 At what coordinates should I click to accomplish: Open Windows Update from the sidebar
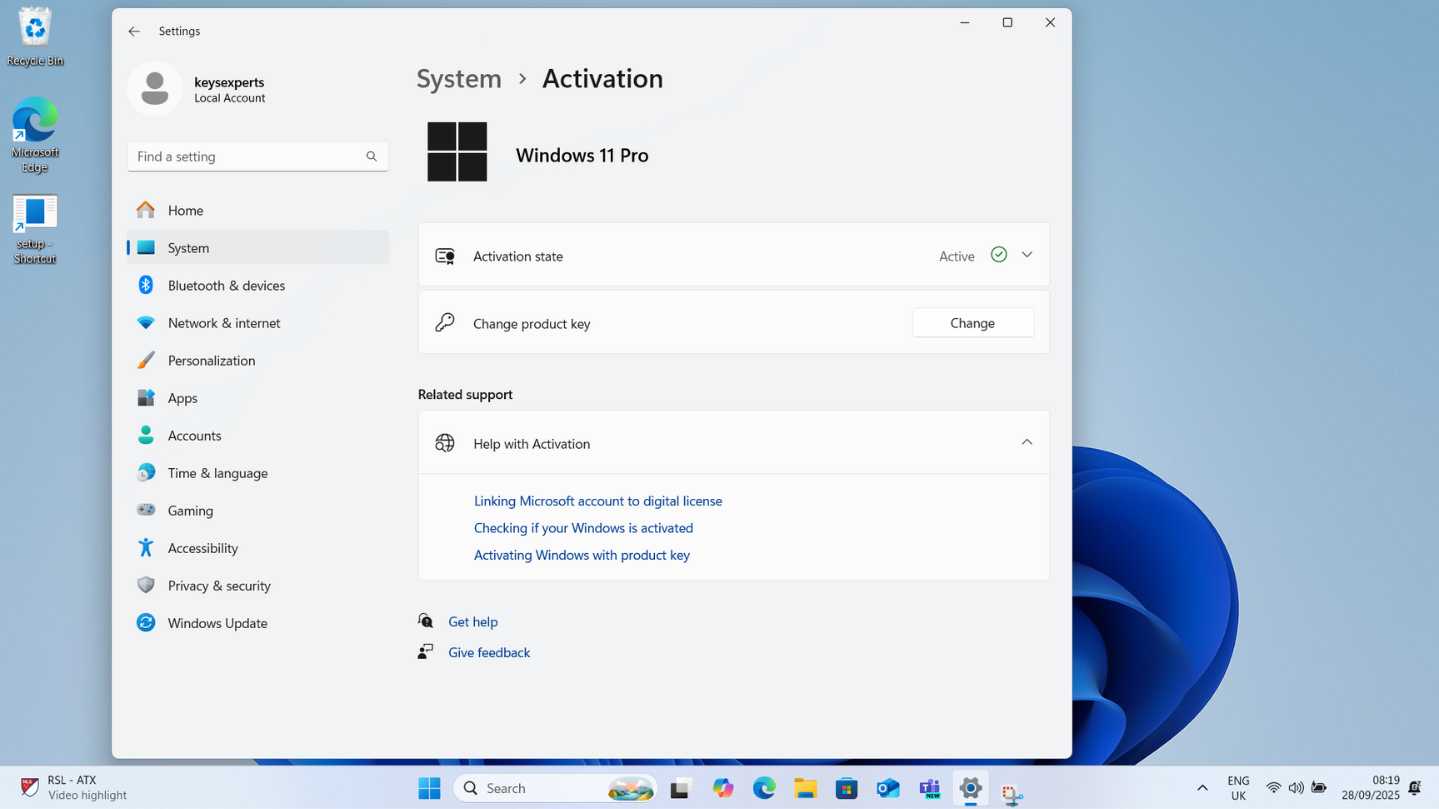pos(217,623)
